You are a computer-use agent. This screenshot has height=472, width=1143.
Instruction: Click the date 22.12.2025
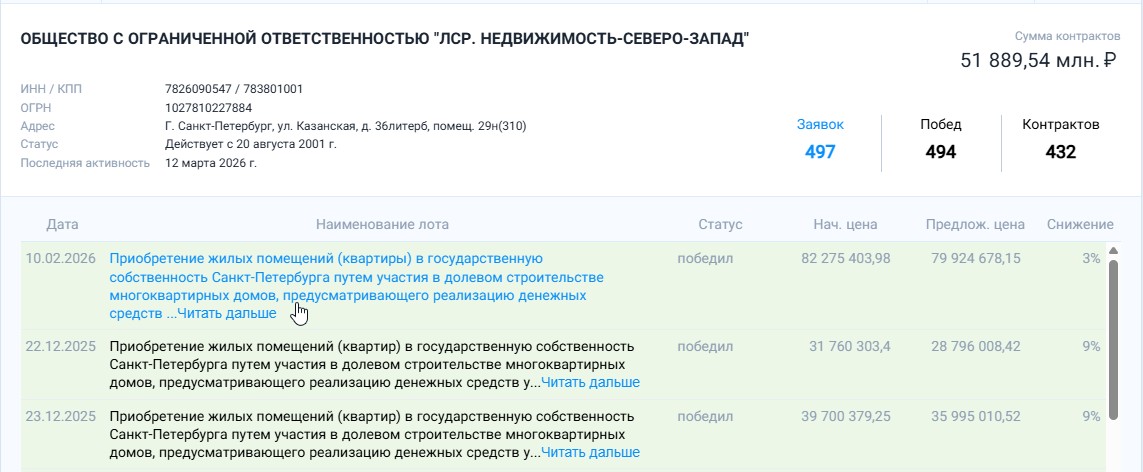pyautogui.click(x=61, y=347)
